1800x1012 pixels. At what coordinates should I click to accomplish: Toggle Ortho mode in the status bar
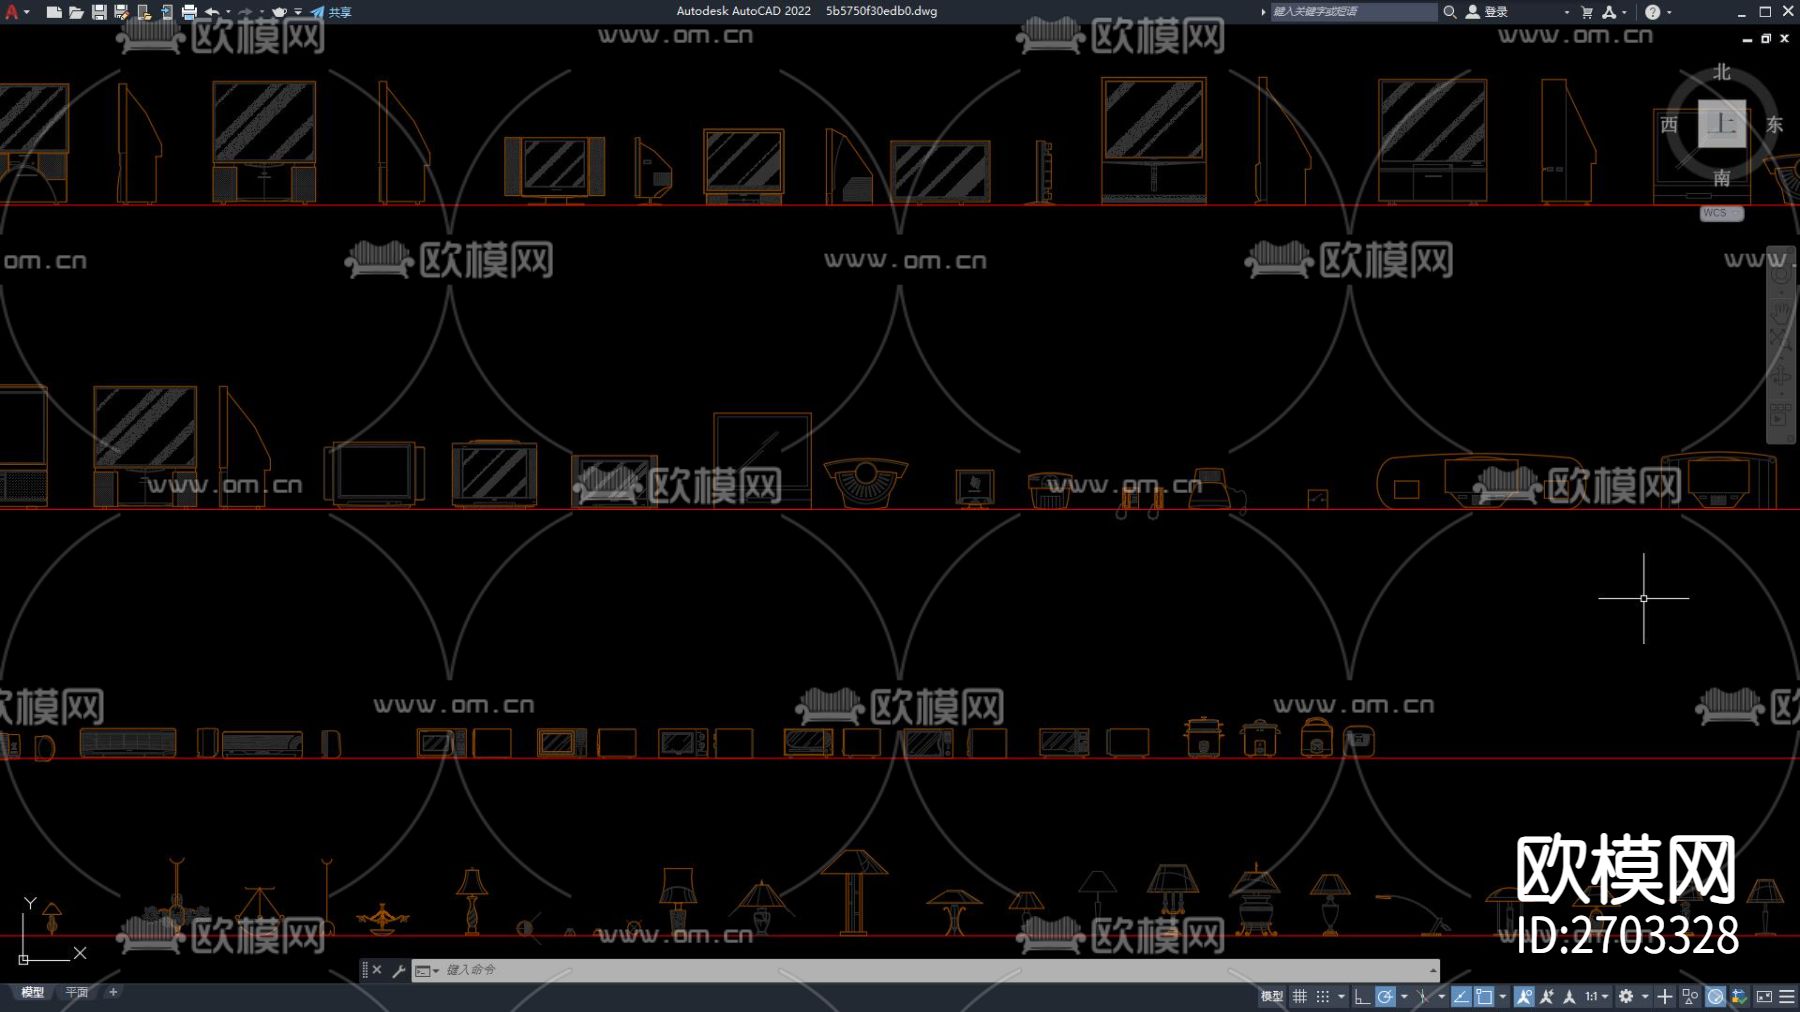coord(1362,996)
